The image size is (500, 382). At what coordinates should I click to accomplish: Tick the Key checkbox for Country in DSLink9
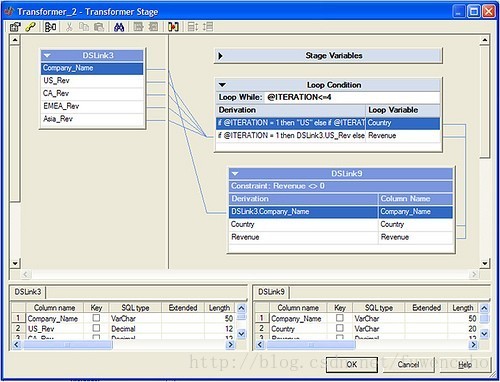click(x=340, y=328)
